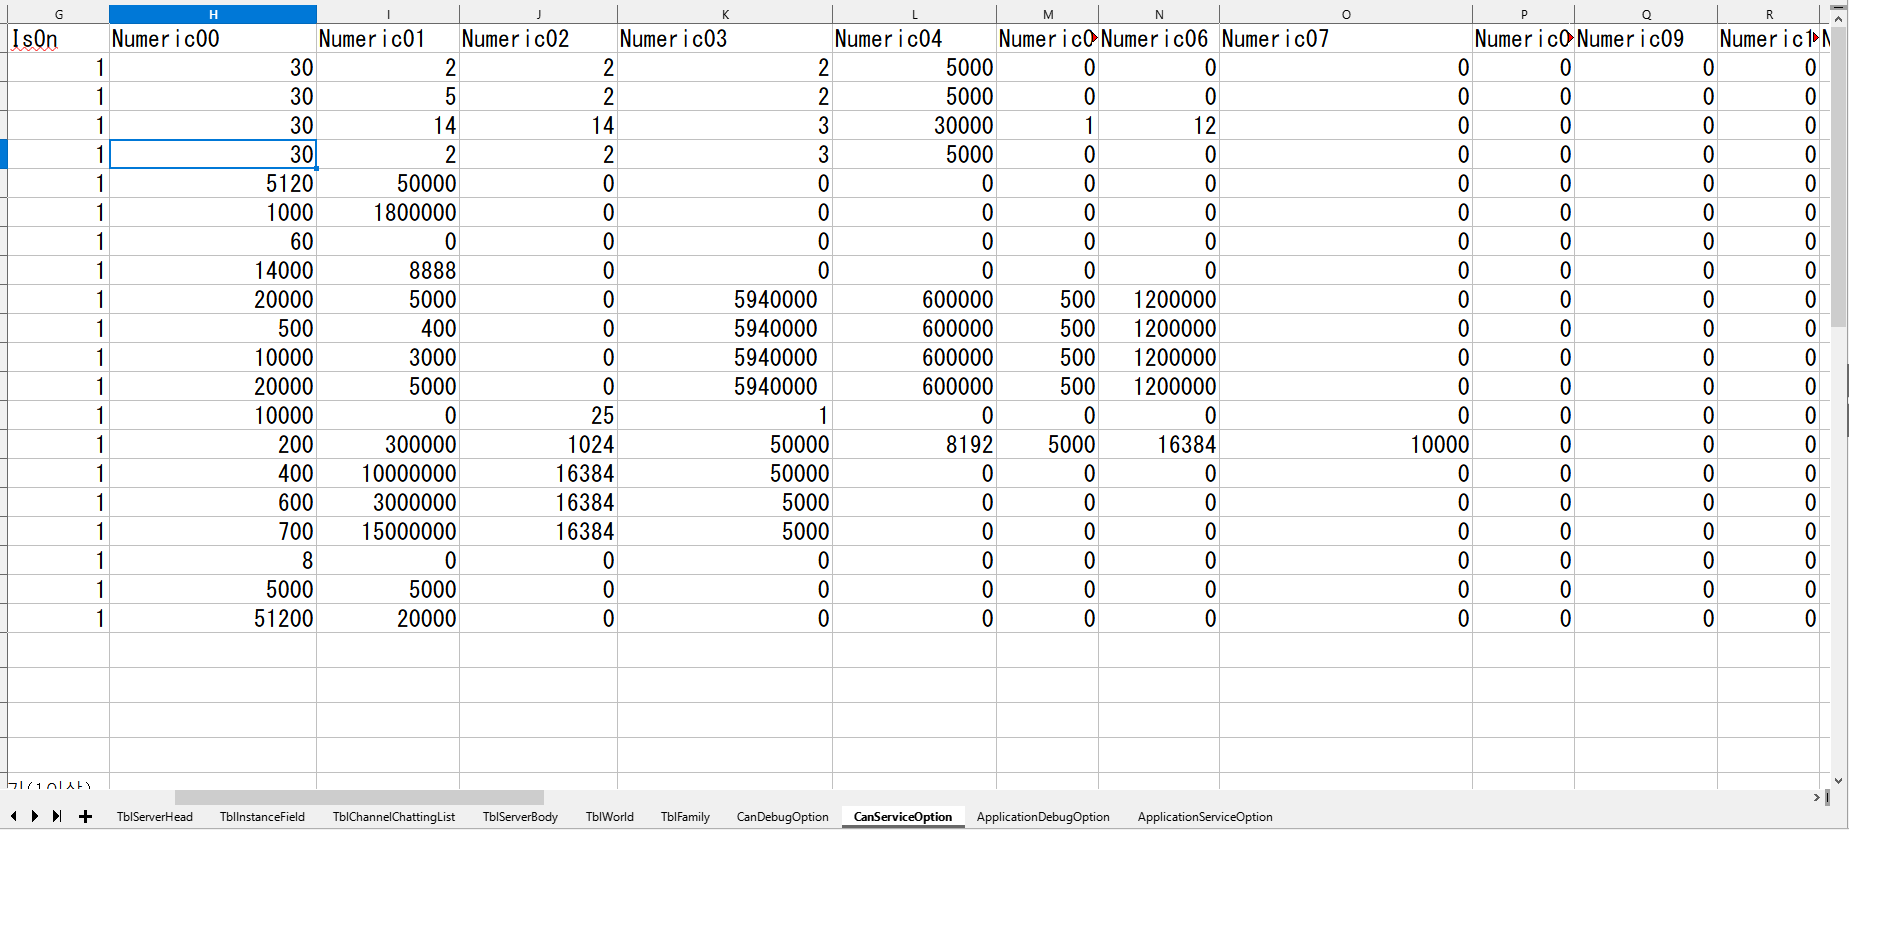Select the ApplicationServiceOption sheet tab

coord(1204,817)
